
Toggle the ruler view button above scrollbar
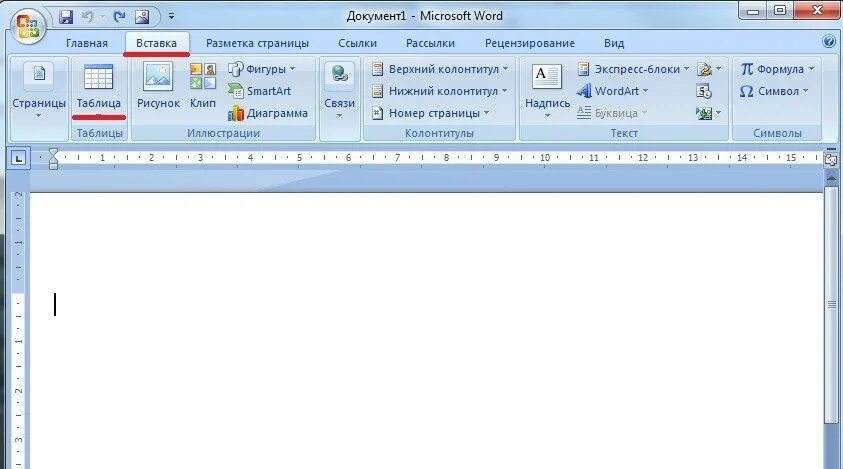click(831, 160)
